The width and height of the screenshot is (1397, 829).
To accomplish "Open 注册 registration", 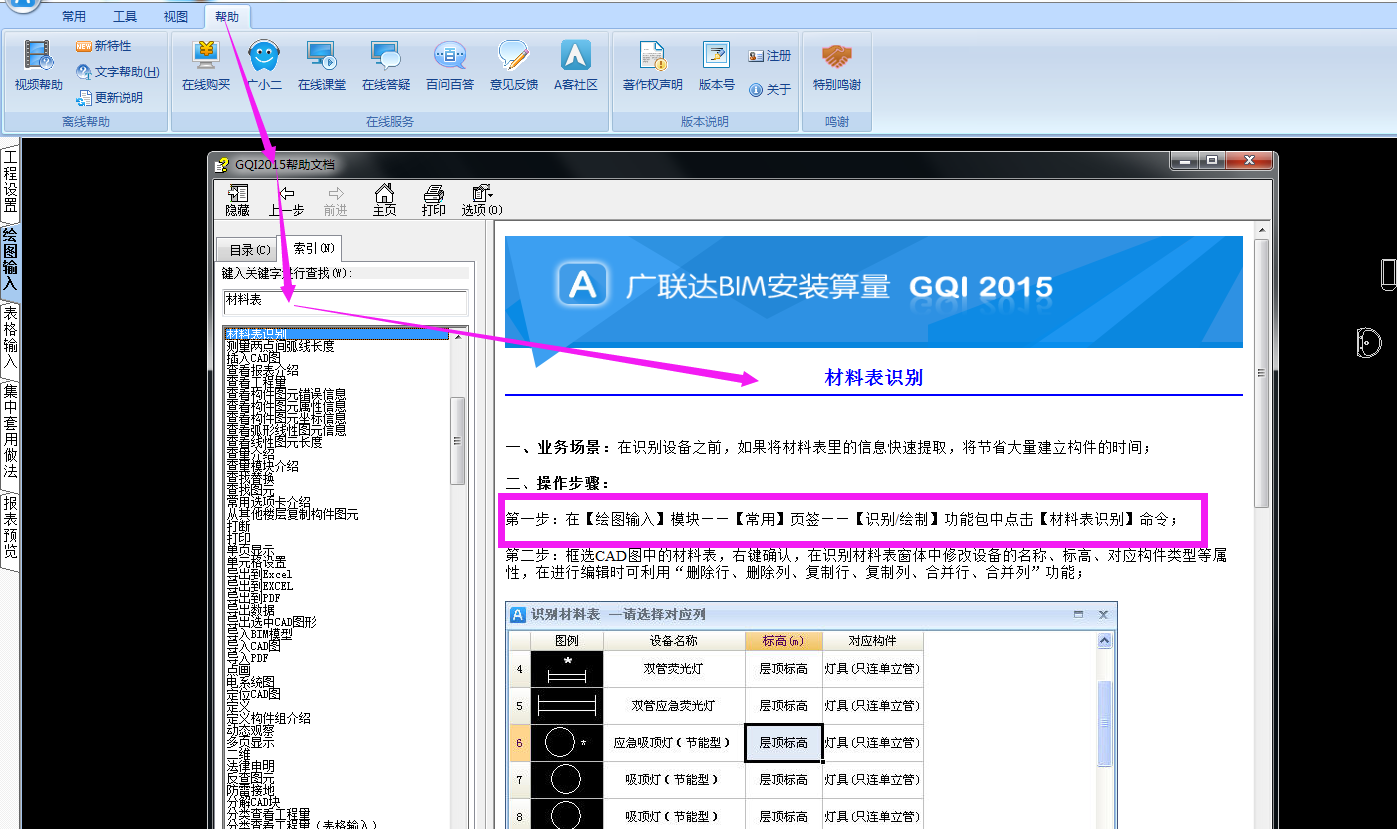I will pyautogui.click(x=770, y=56).
